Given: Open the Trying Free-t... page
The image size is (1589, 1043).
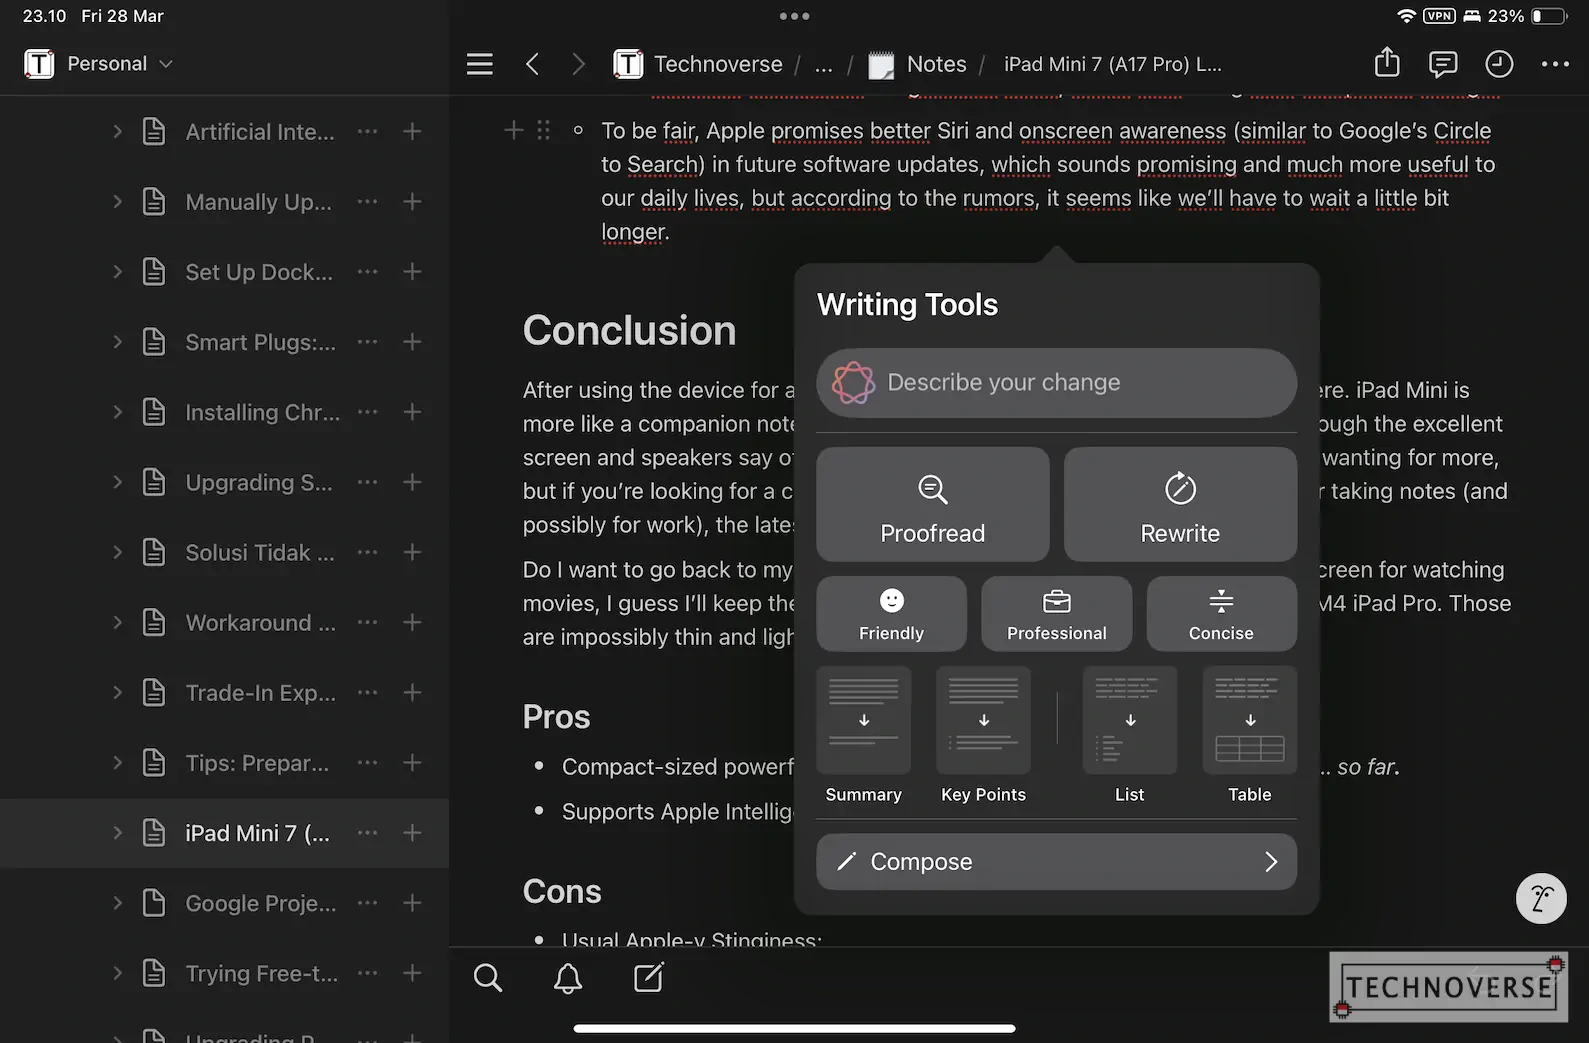Looking at the screenshot, I should (261, 973).
